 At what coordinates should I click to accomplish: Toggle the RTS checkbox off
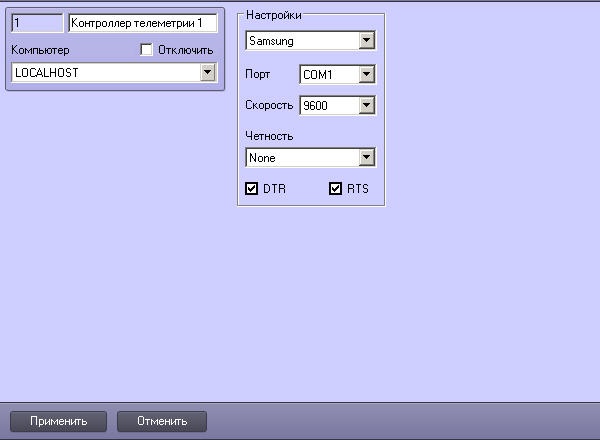(336, 188)
